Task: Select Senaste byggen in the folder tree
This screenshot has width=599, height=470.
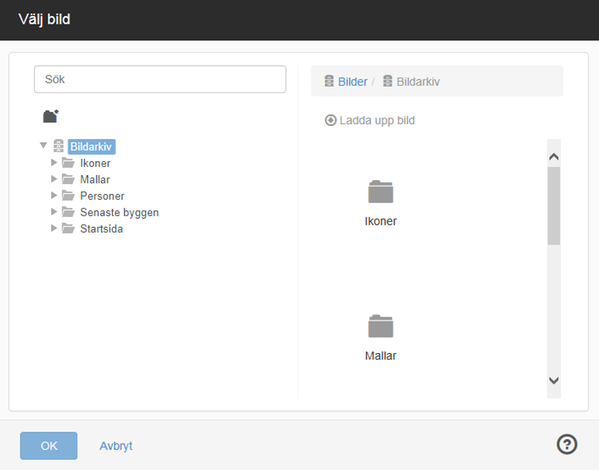Action: (x=119, y=212)
